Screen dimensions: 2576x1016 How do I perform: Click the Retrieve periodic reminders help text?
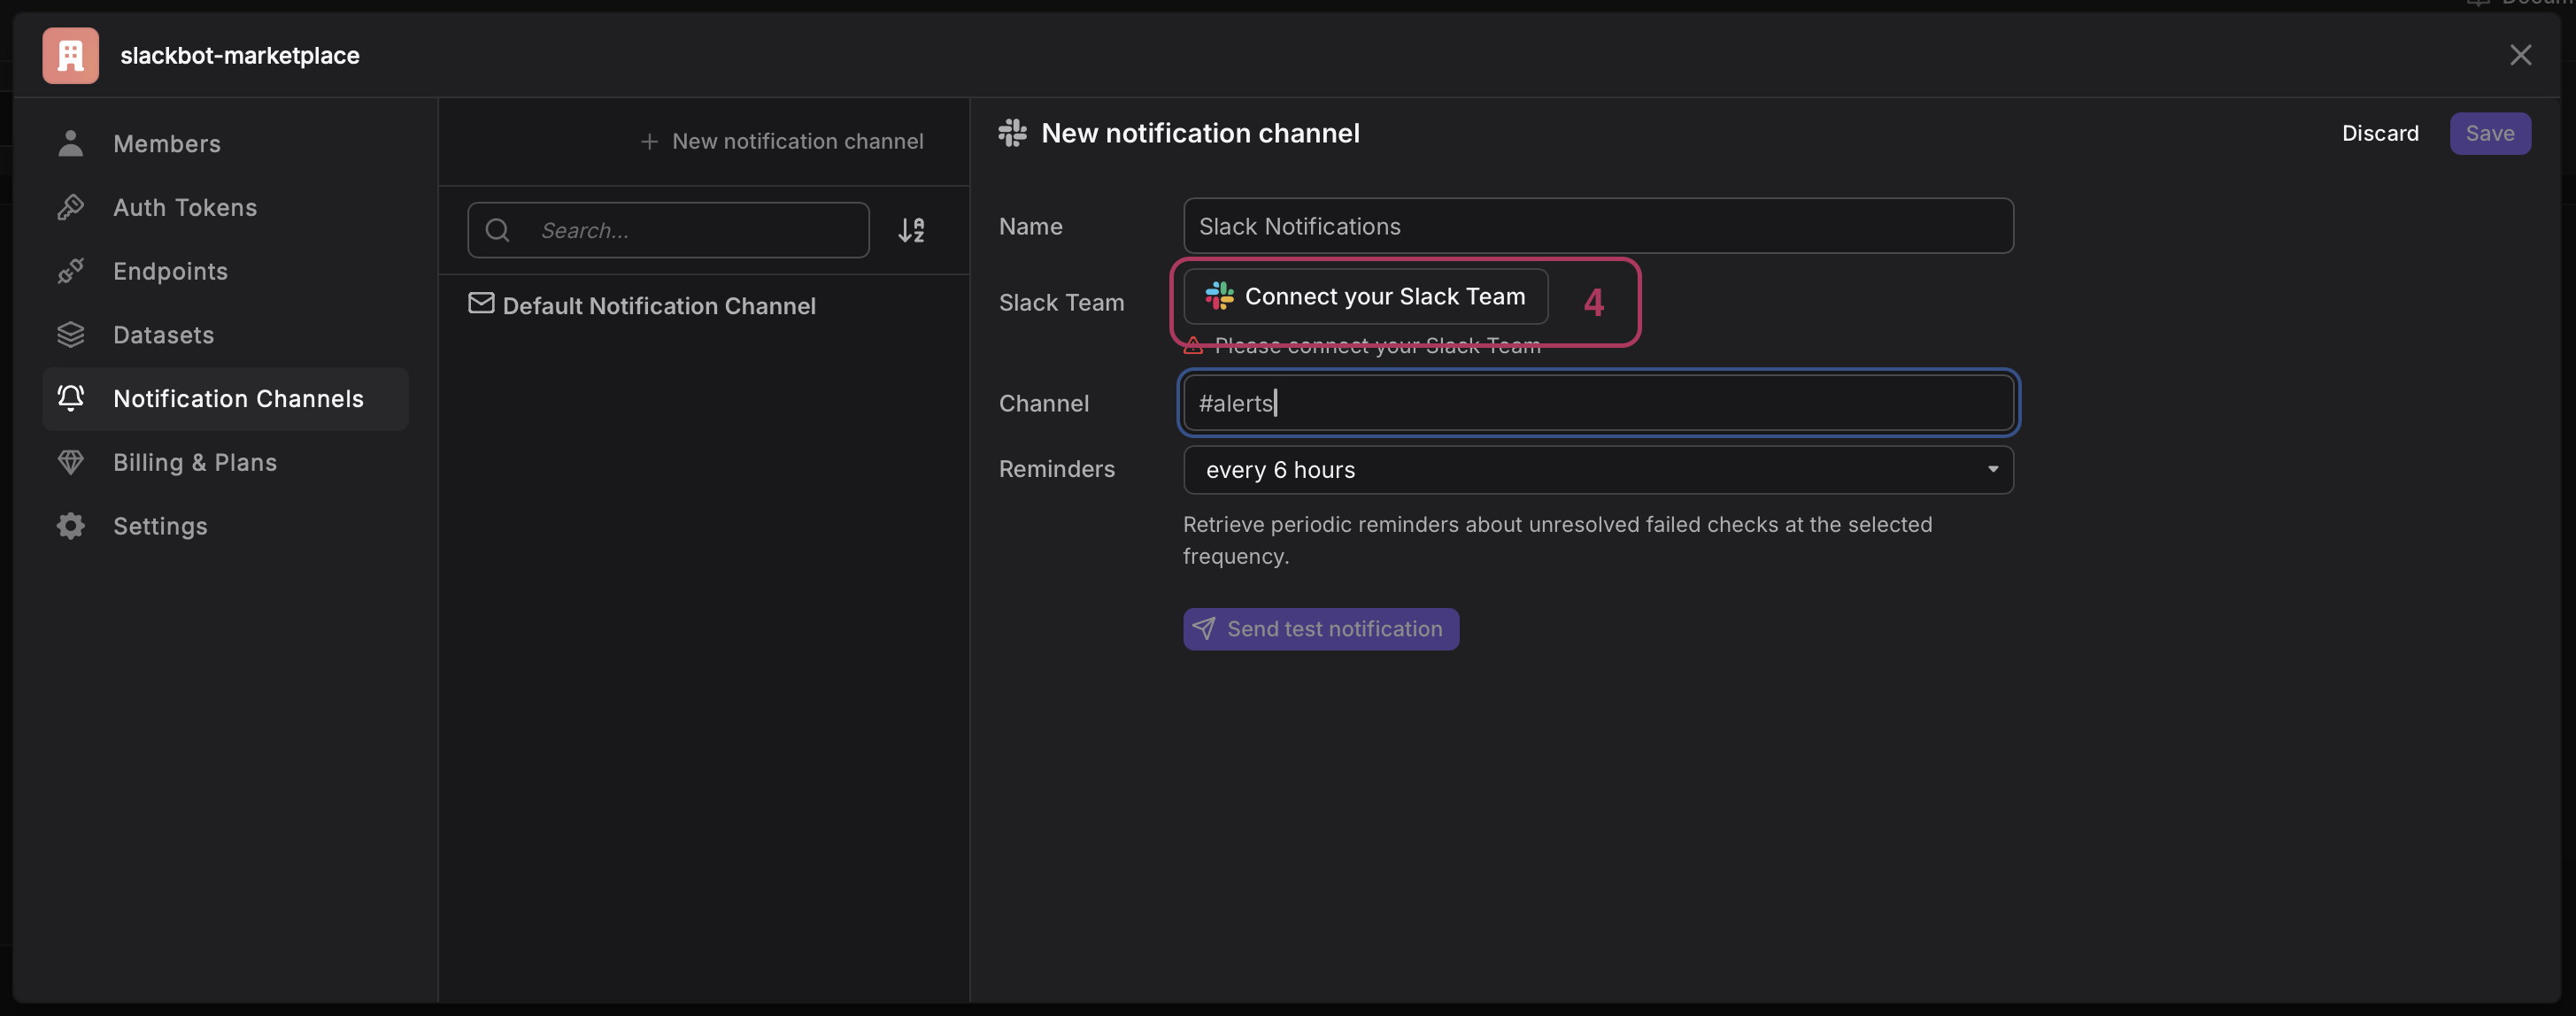[1557, 540]
